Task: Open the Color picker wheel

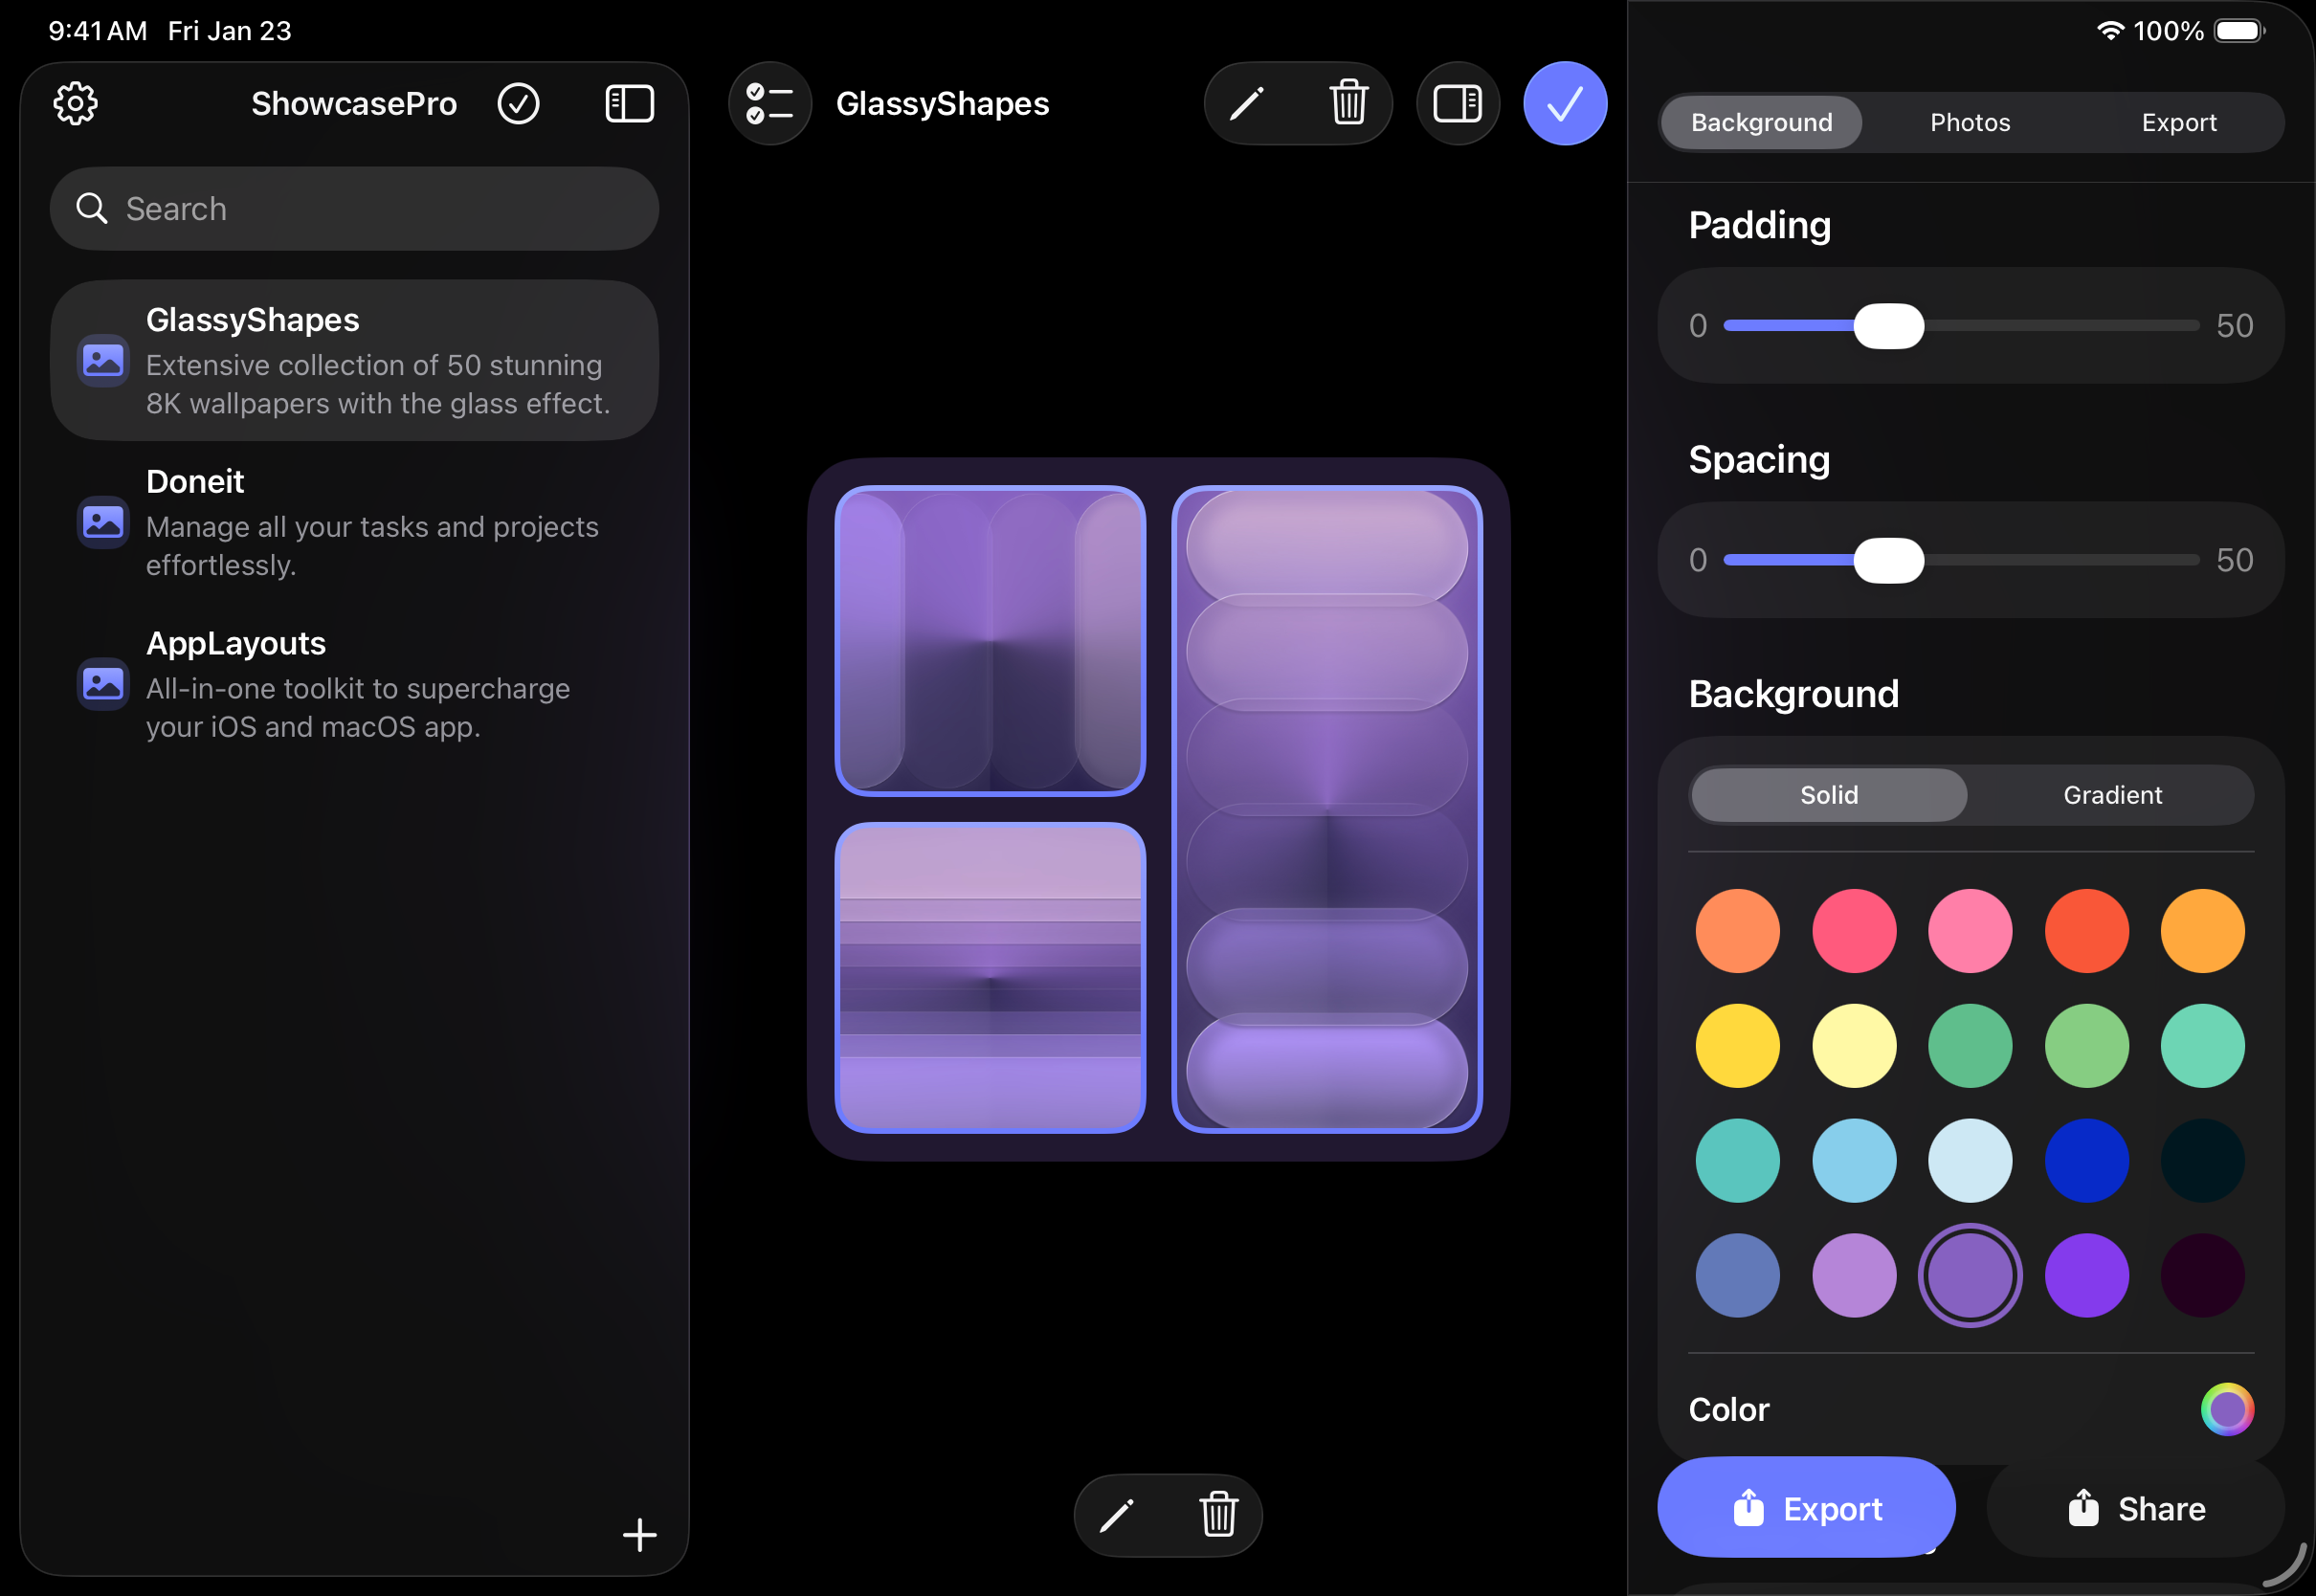Action: pos(2226,1409)
